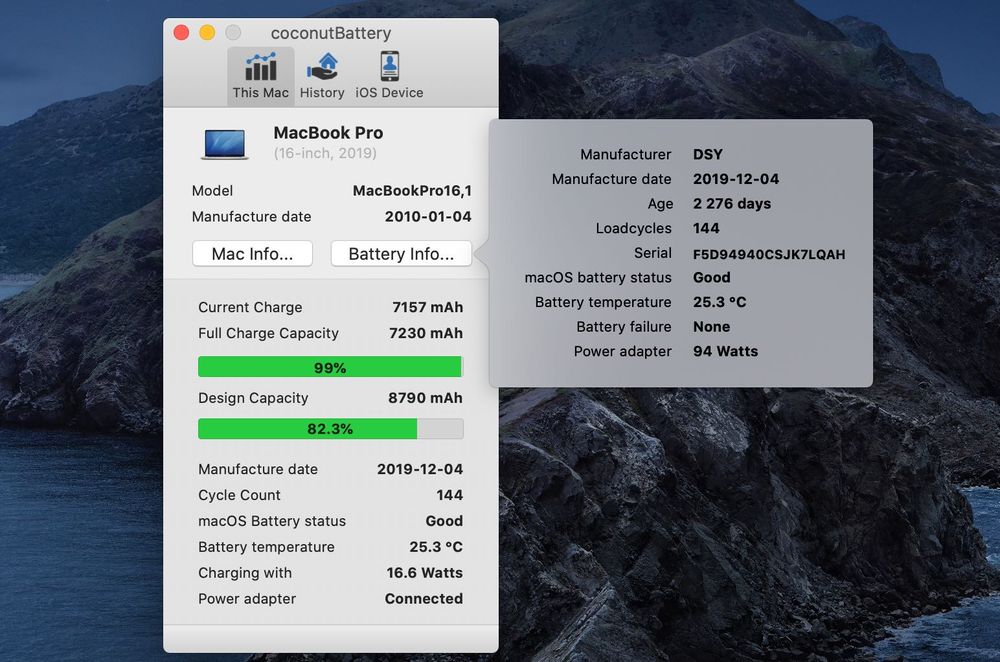This screenshot has height=662, width=1000.
Task: Click the MacBook Pro laptop icon
Action: [x=224, y=144]
